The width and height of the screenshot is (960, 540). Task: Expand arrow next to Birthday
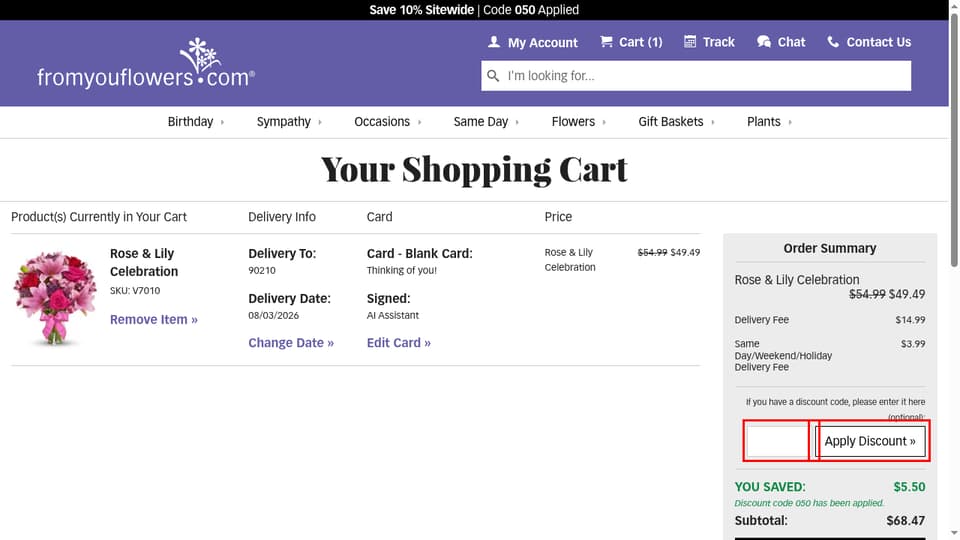[222, 122]
